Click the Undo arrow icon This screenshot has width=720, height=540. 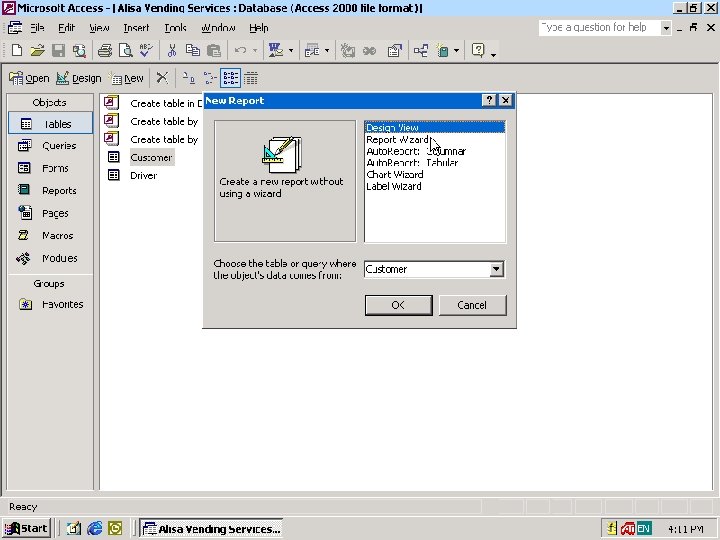(240, 50)
